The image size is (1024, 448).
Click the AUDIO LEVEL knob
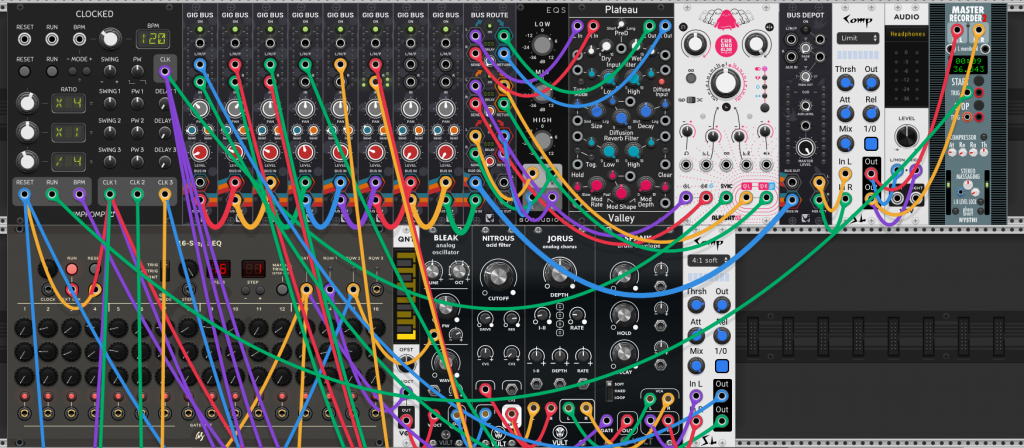tap(906, 137)
